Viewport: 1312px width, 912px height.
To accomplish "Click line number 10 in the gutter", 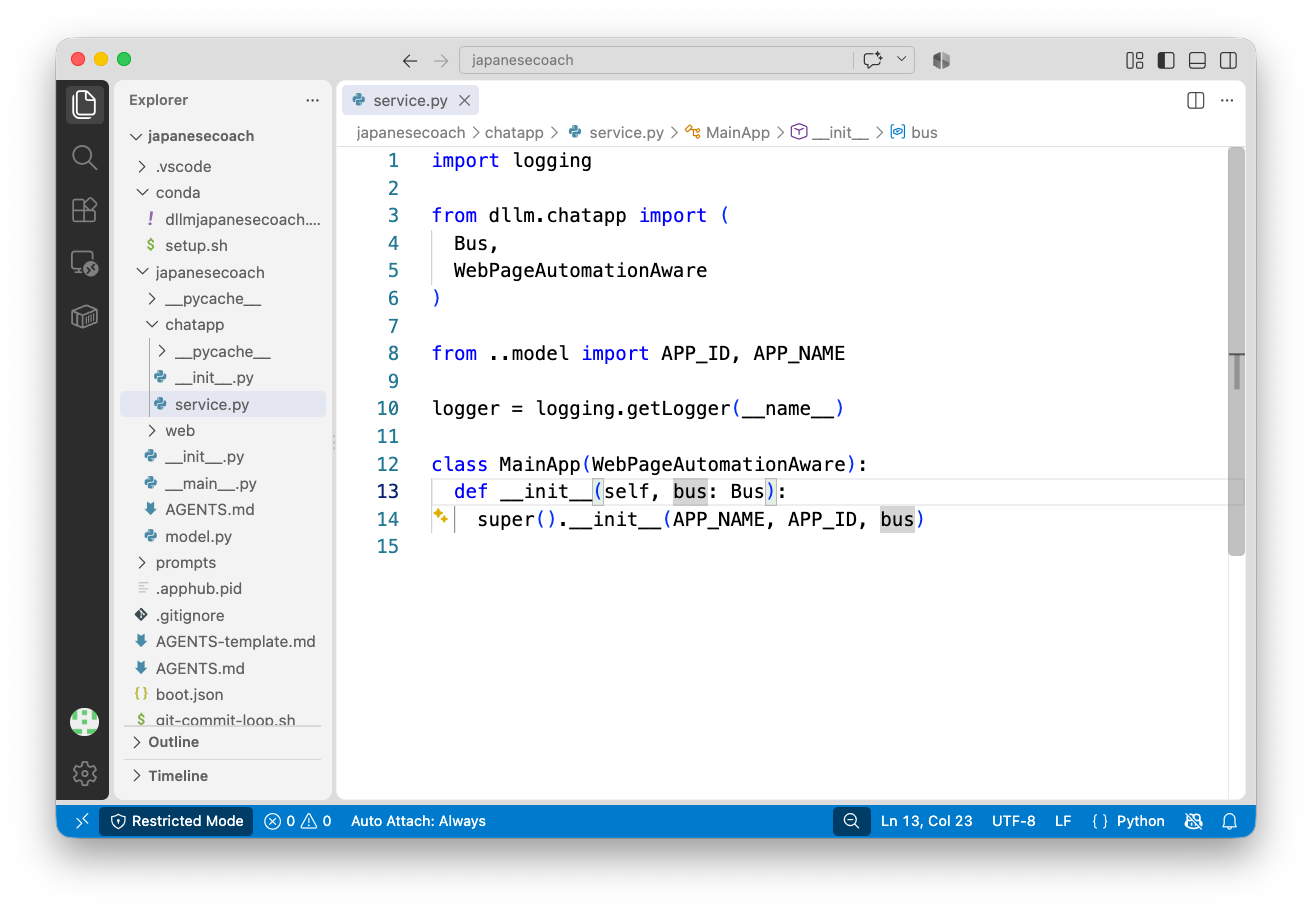I will (387, 408).
